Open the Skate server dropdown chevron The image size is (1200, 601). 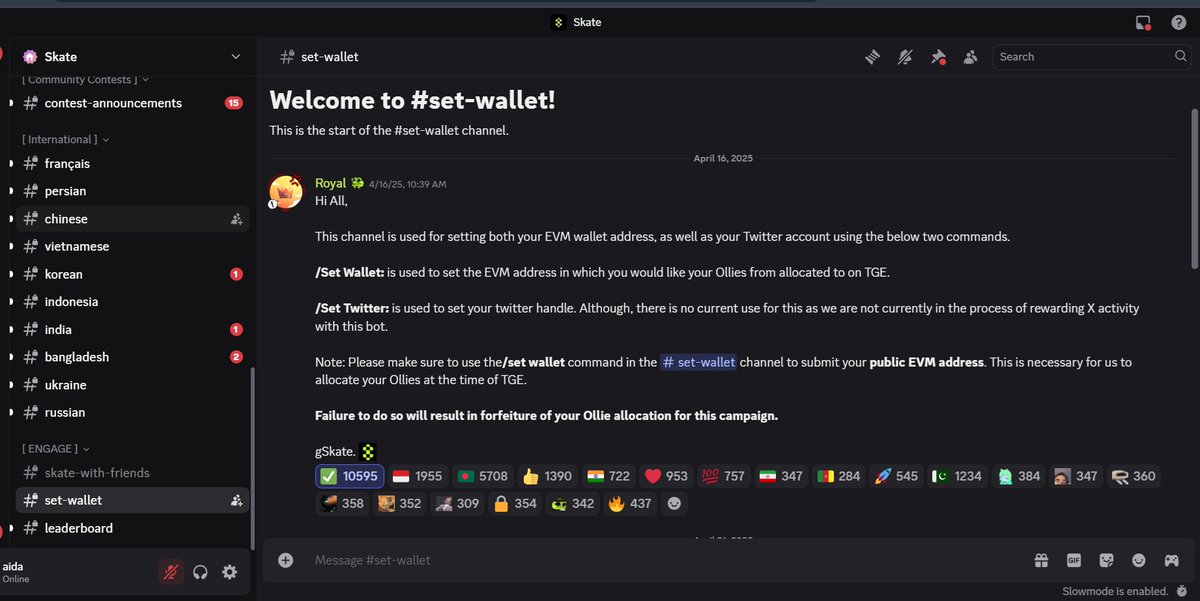click(236, 57)
